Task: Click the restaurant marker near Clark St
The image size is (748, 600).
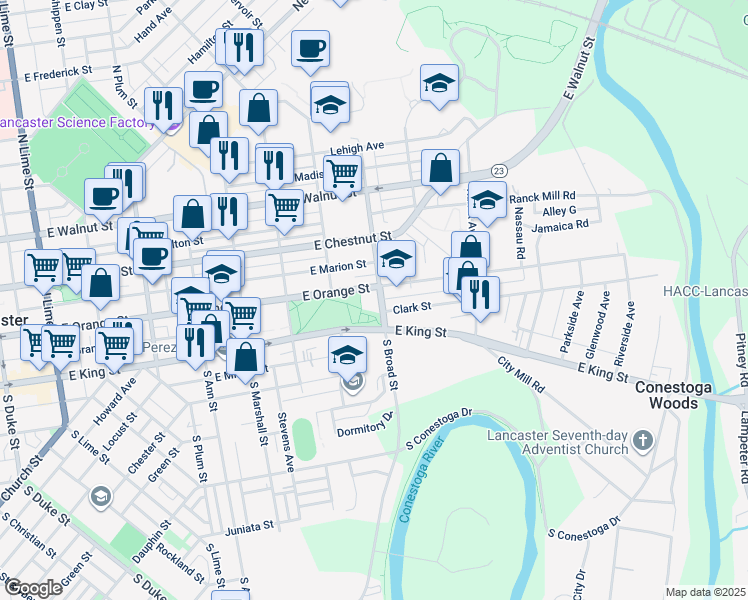Action: [x=480, y=294]
